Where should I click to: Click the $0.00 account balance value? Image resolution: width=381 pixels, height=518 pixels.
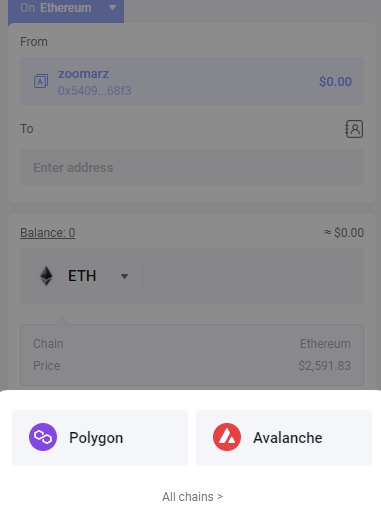335,82
